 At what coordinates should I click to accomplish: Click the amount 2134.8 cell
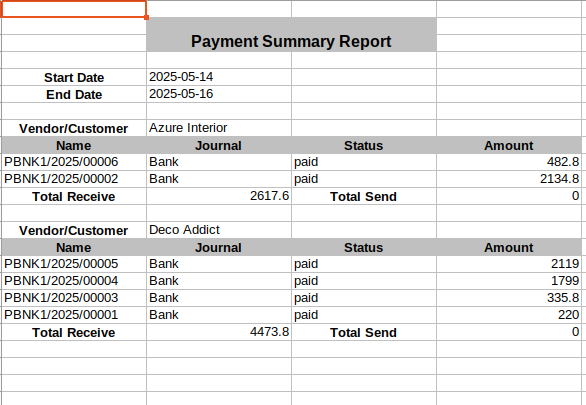tap(509, 179)
